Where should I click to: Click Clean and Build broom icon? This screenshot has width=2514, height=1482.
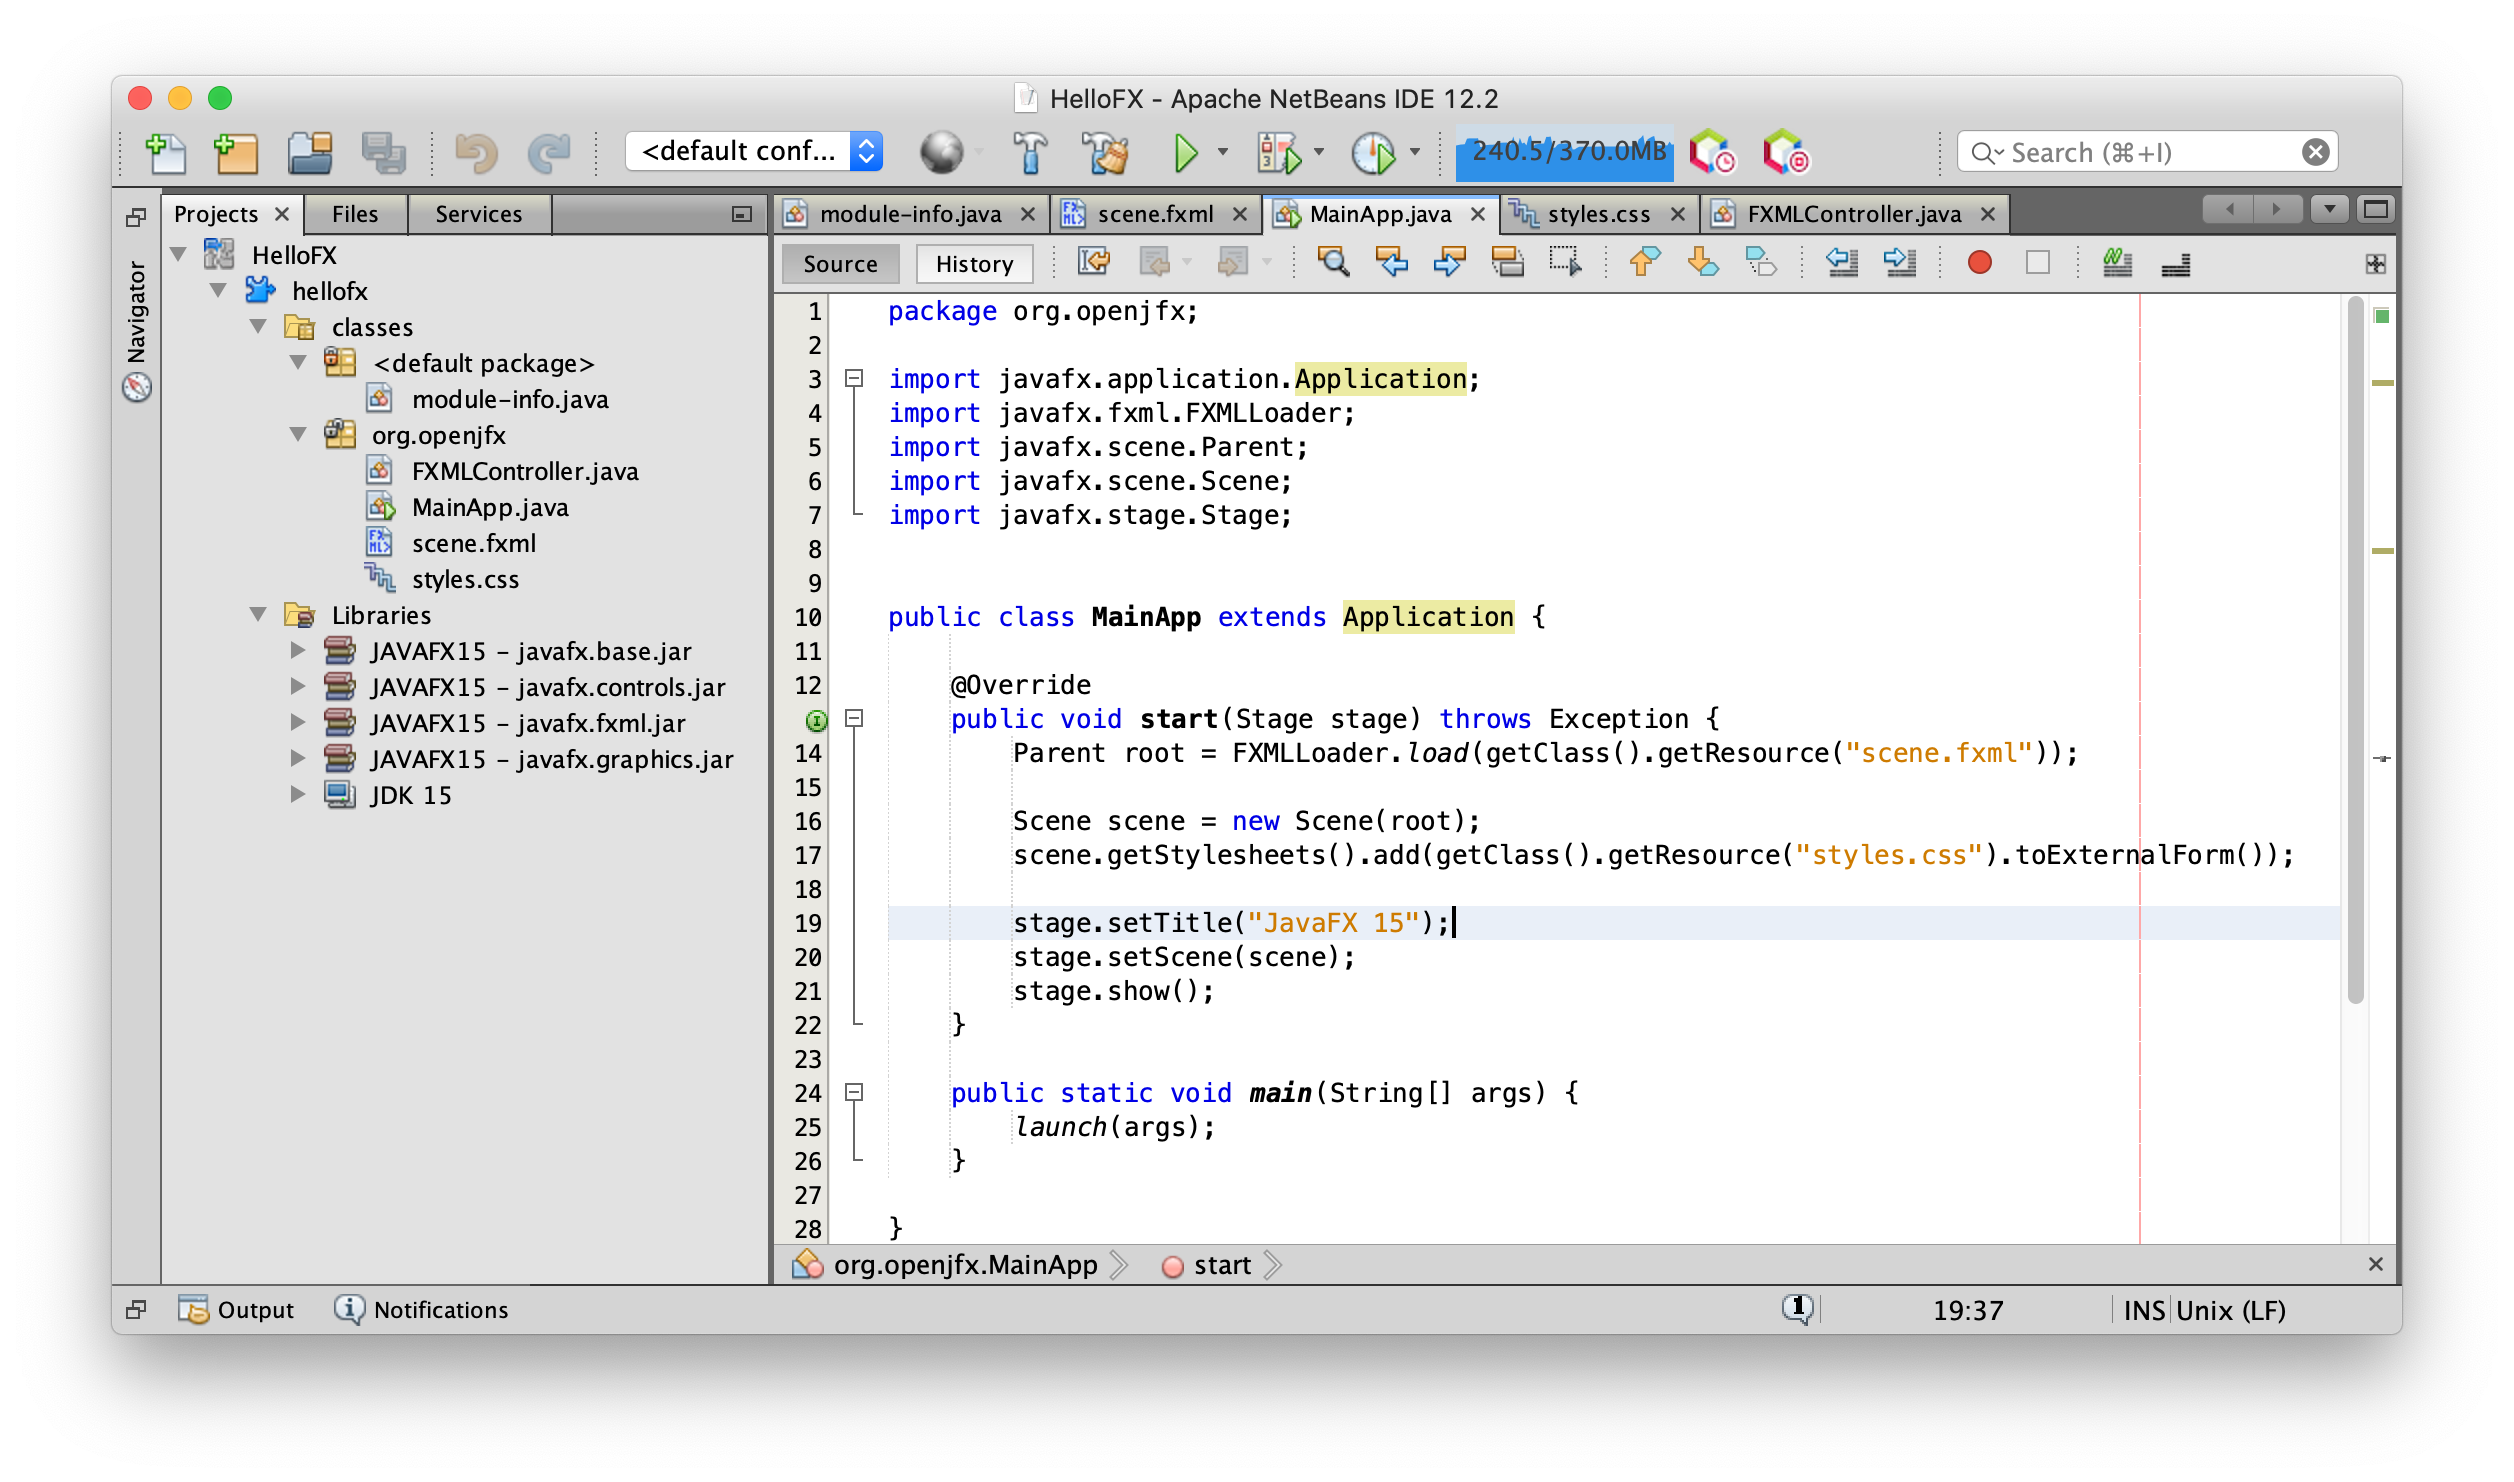pos(1105,153)
